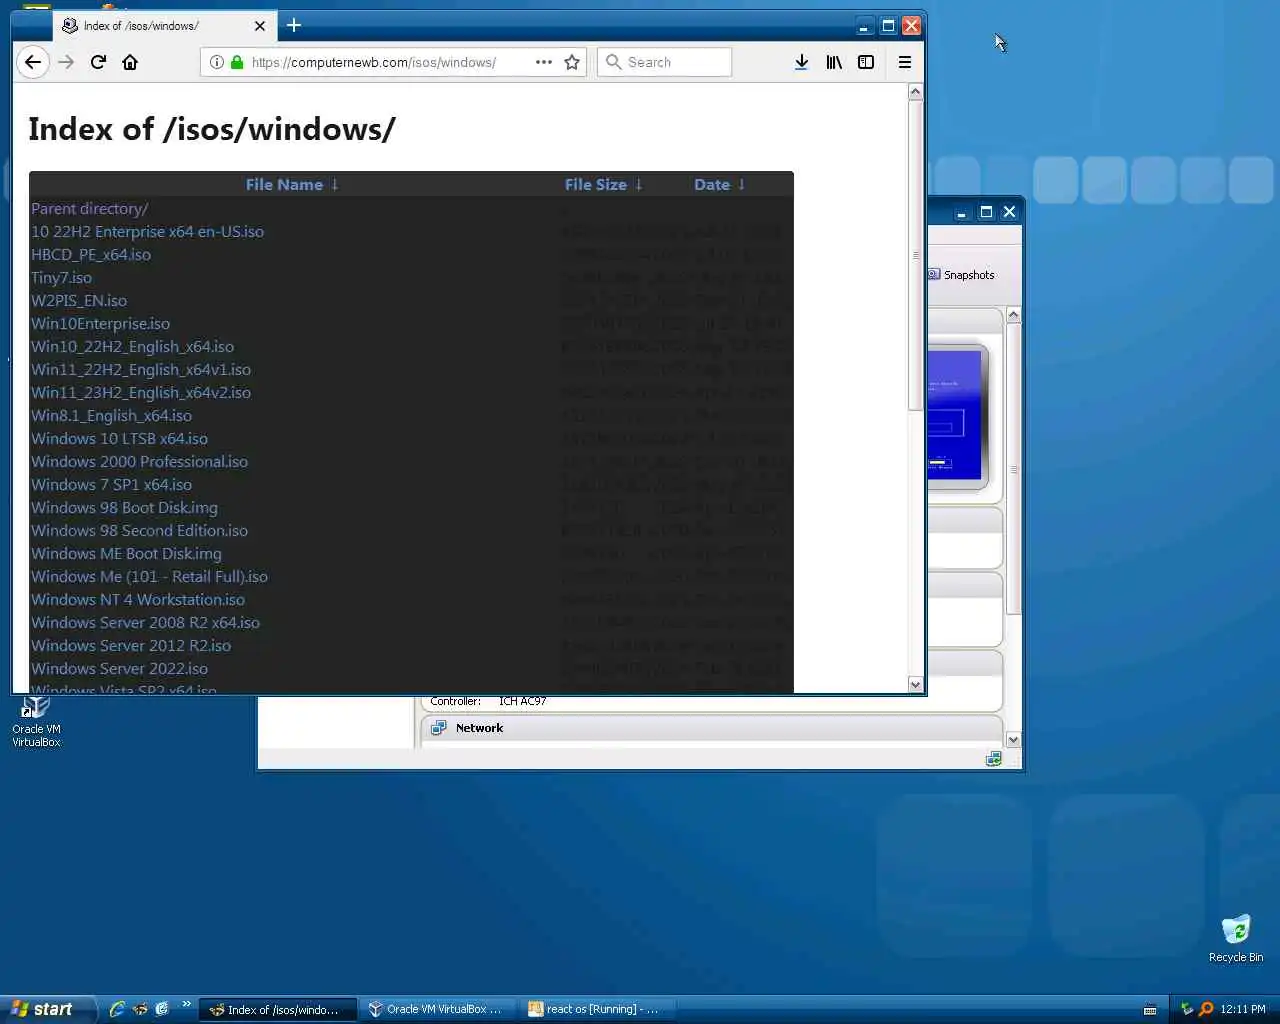
Task: Click the browser forward arrow
Action: (x=66, y=62)
